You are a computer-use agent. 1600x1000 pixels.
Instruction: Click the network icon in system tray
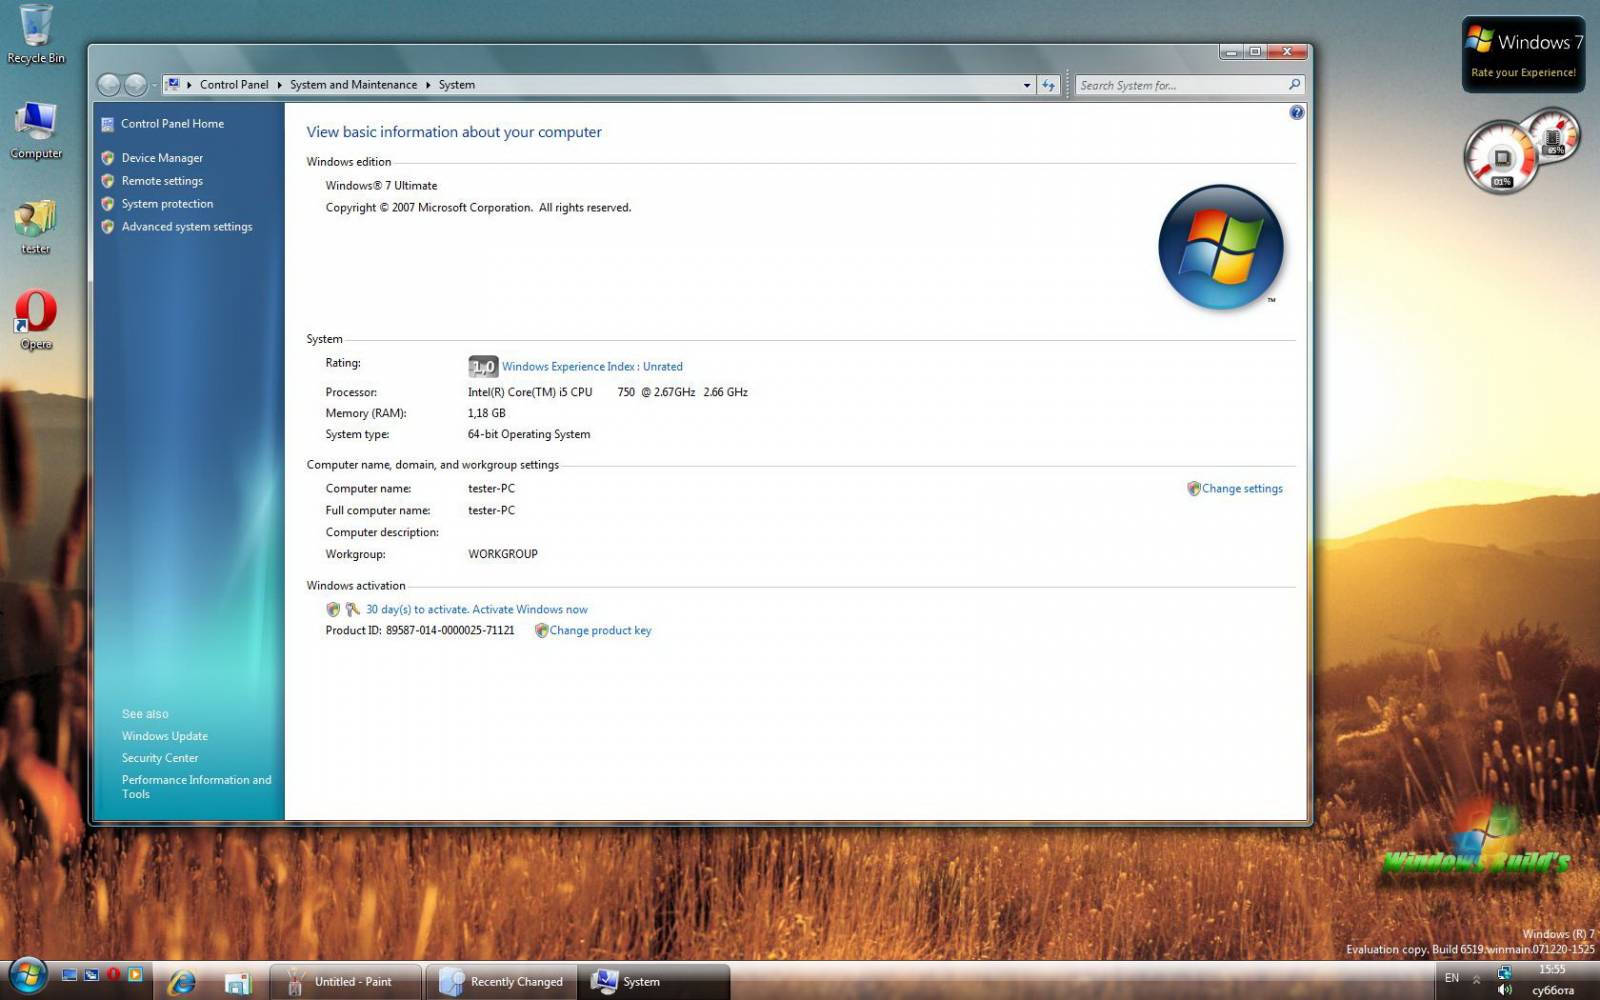pos(1504,972)
